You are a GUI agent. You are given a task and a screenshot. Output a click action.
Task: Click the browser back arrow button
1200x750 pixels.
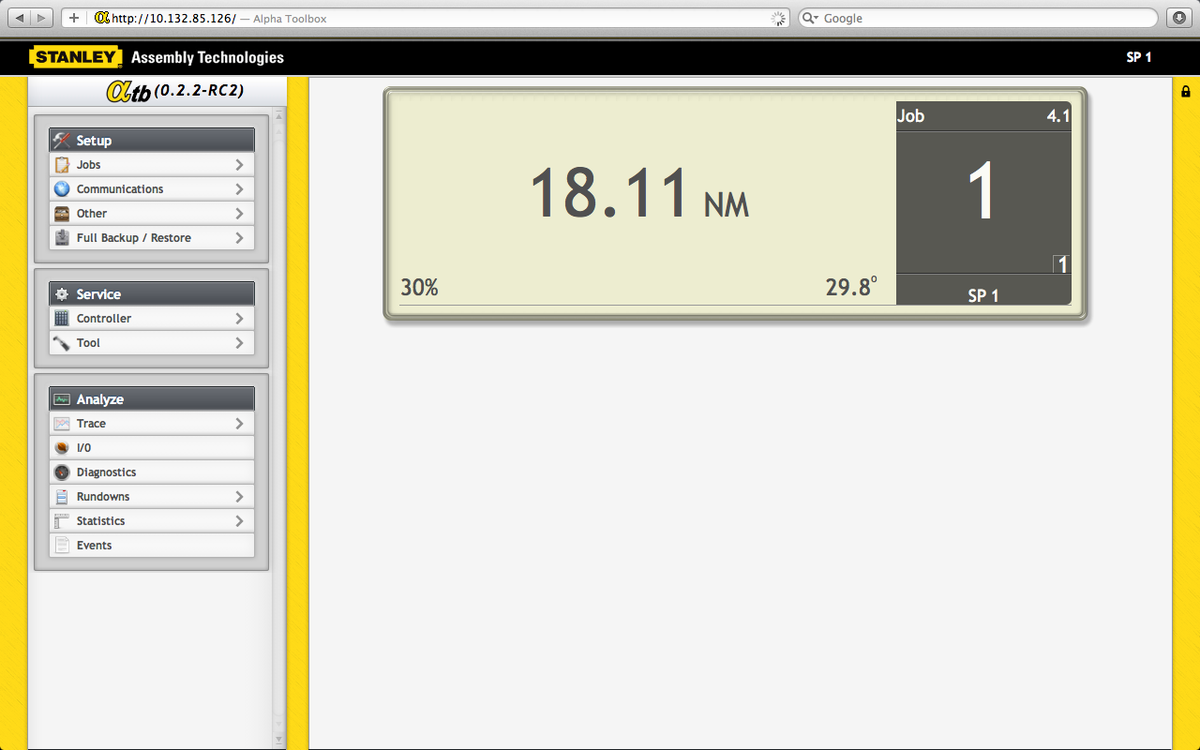pyautogui.click(x=20, y=18)
